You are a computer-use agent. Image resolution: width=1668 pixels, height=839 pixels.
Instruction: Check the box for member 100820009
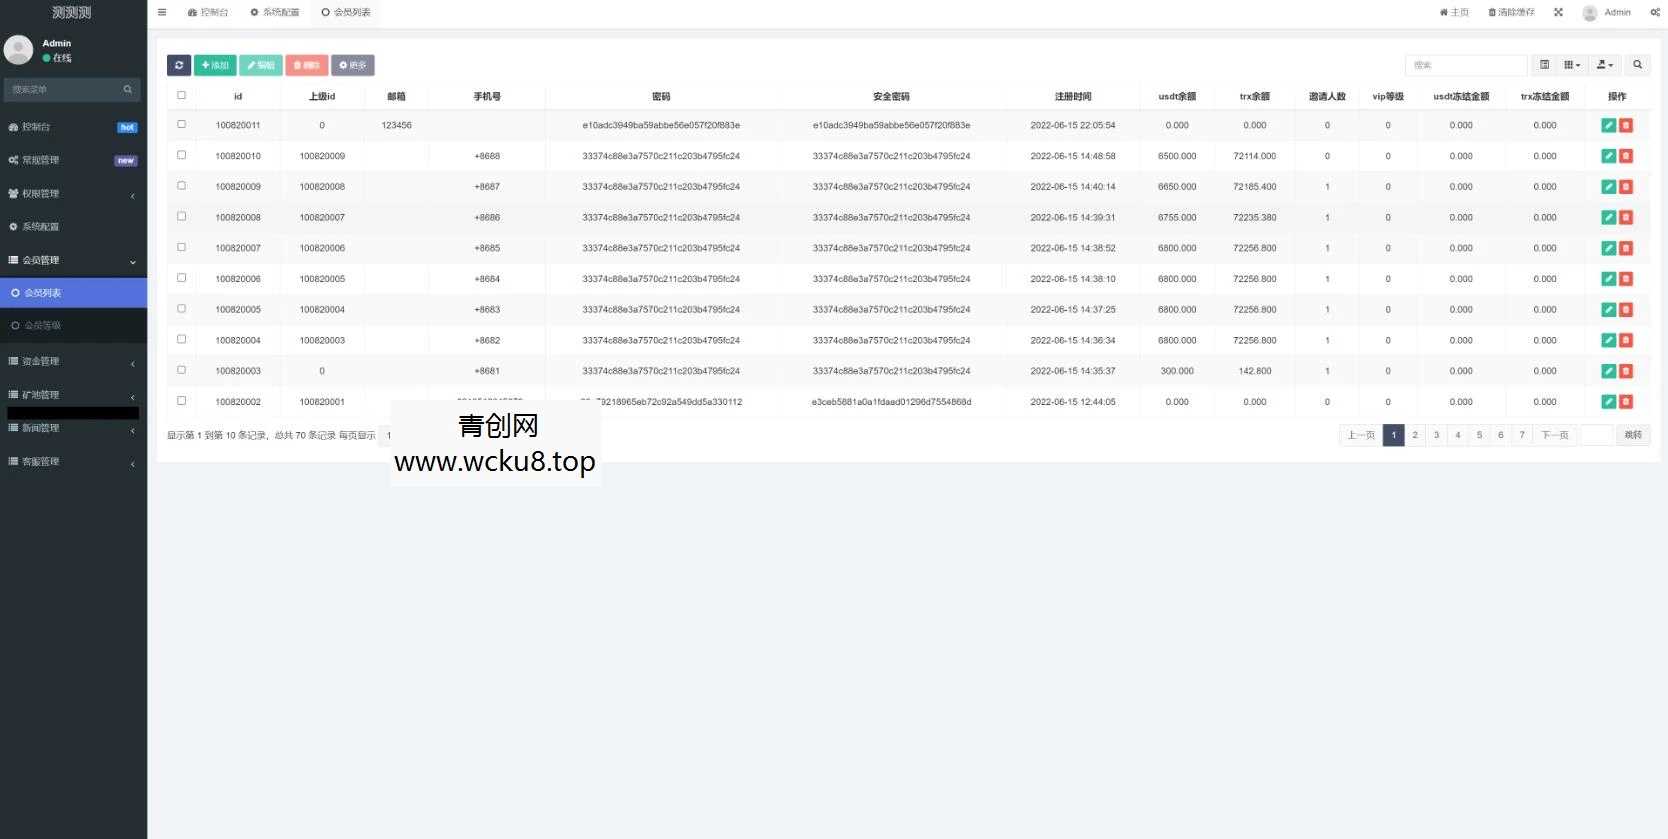click(x=181, y=185)
